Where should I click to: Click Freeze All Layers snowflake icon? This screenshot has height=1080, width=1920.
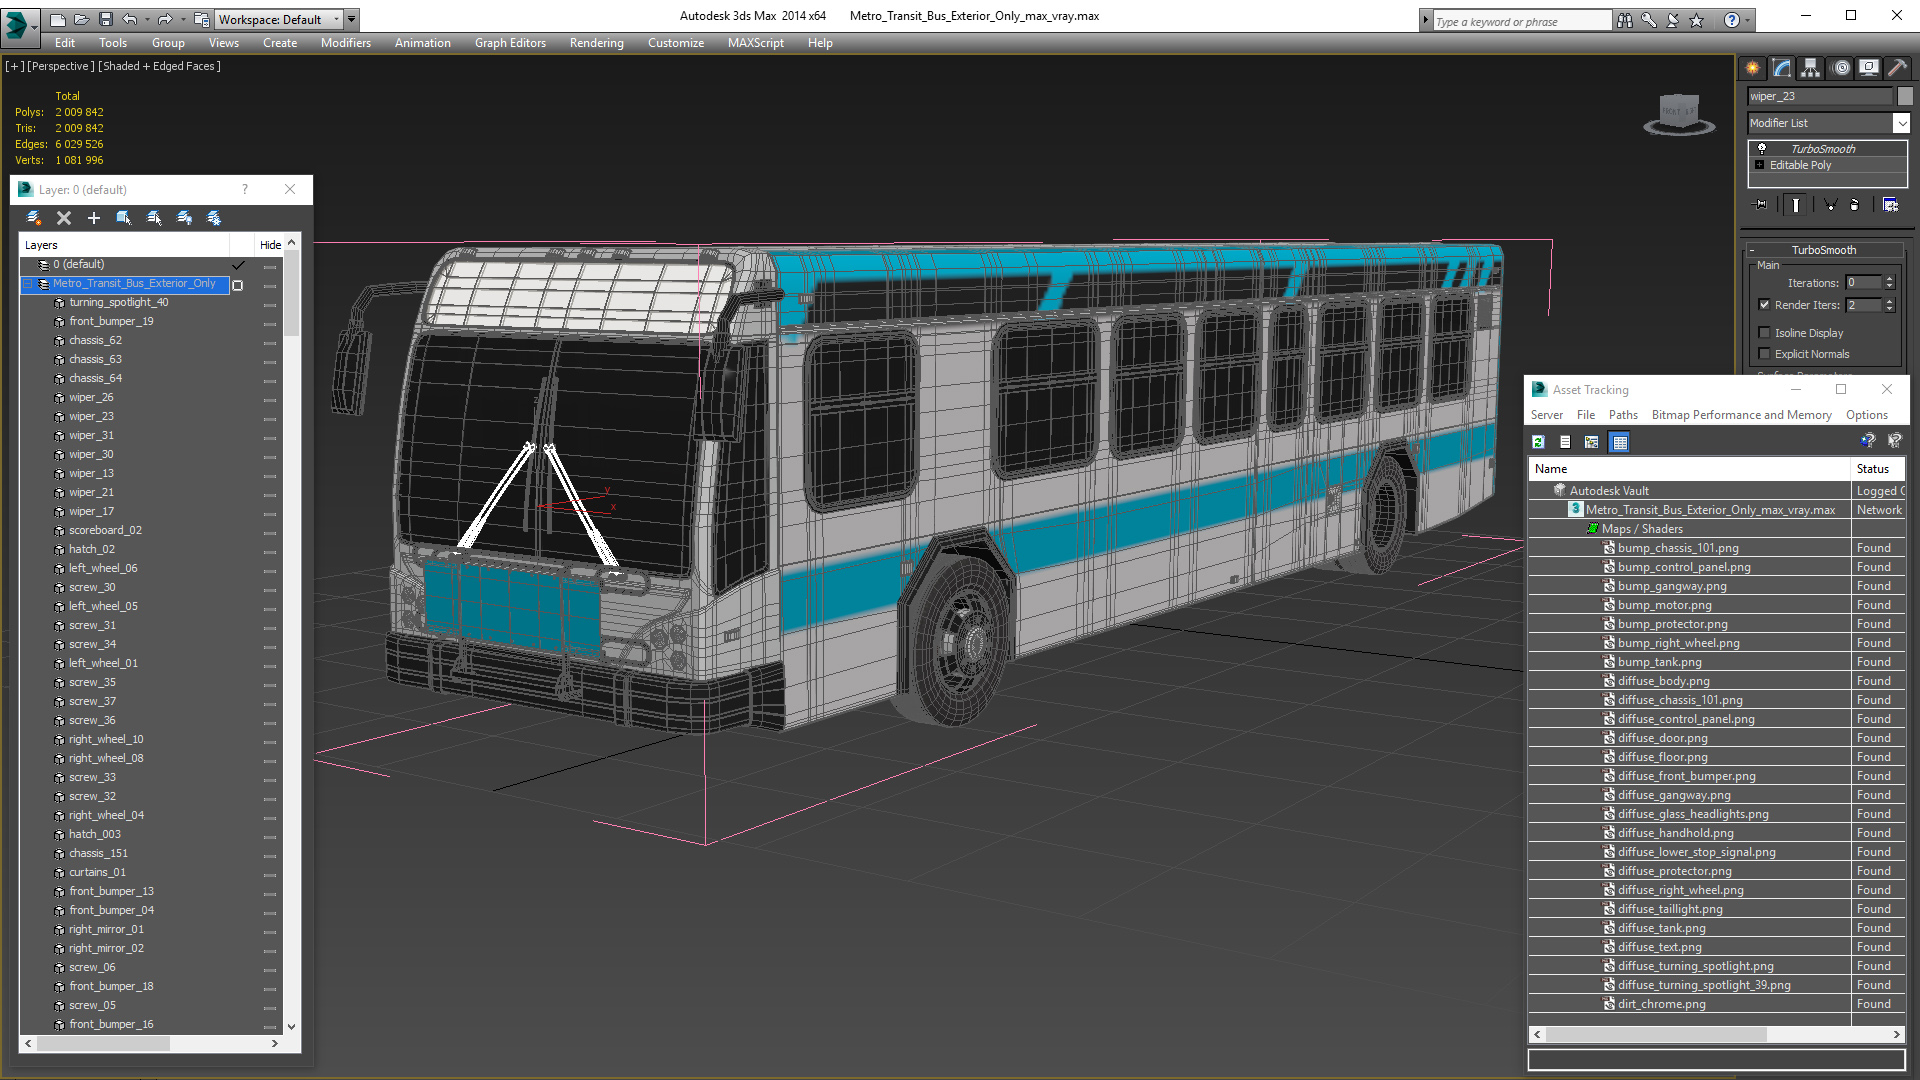(x=214, y=217)
